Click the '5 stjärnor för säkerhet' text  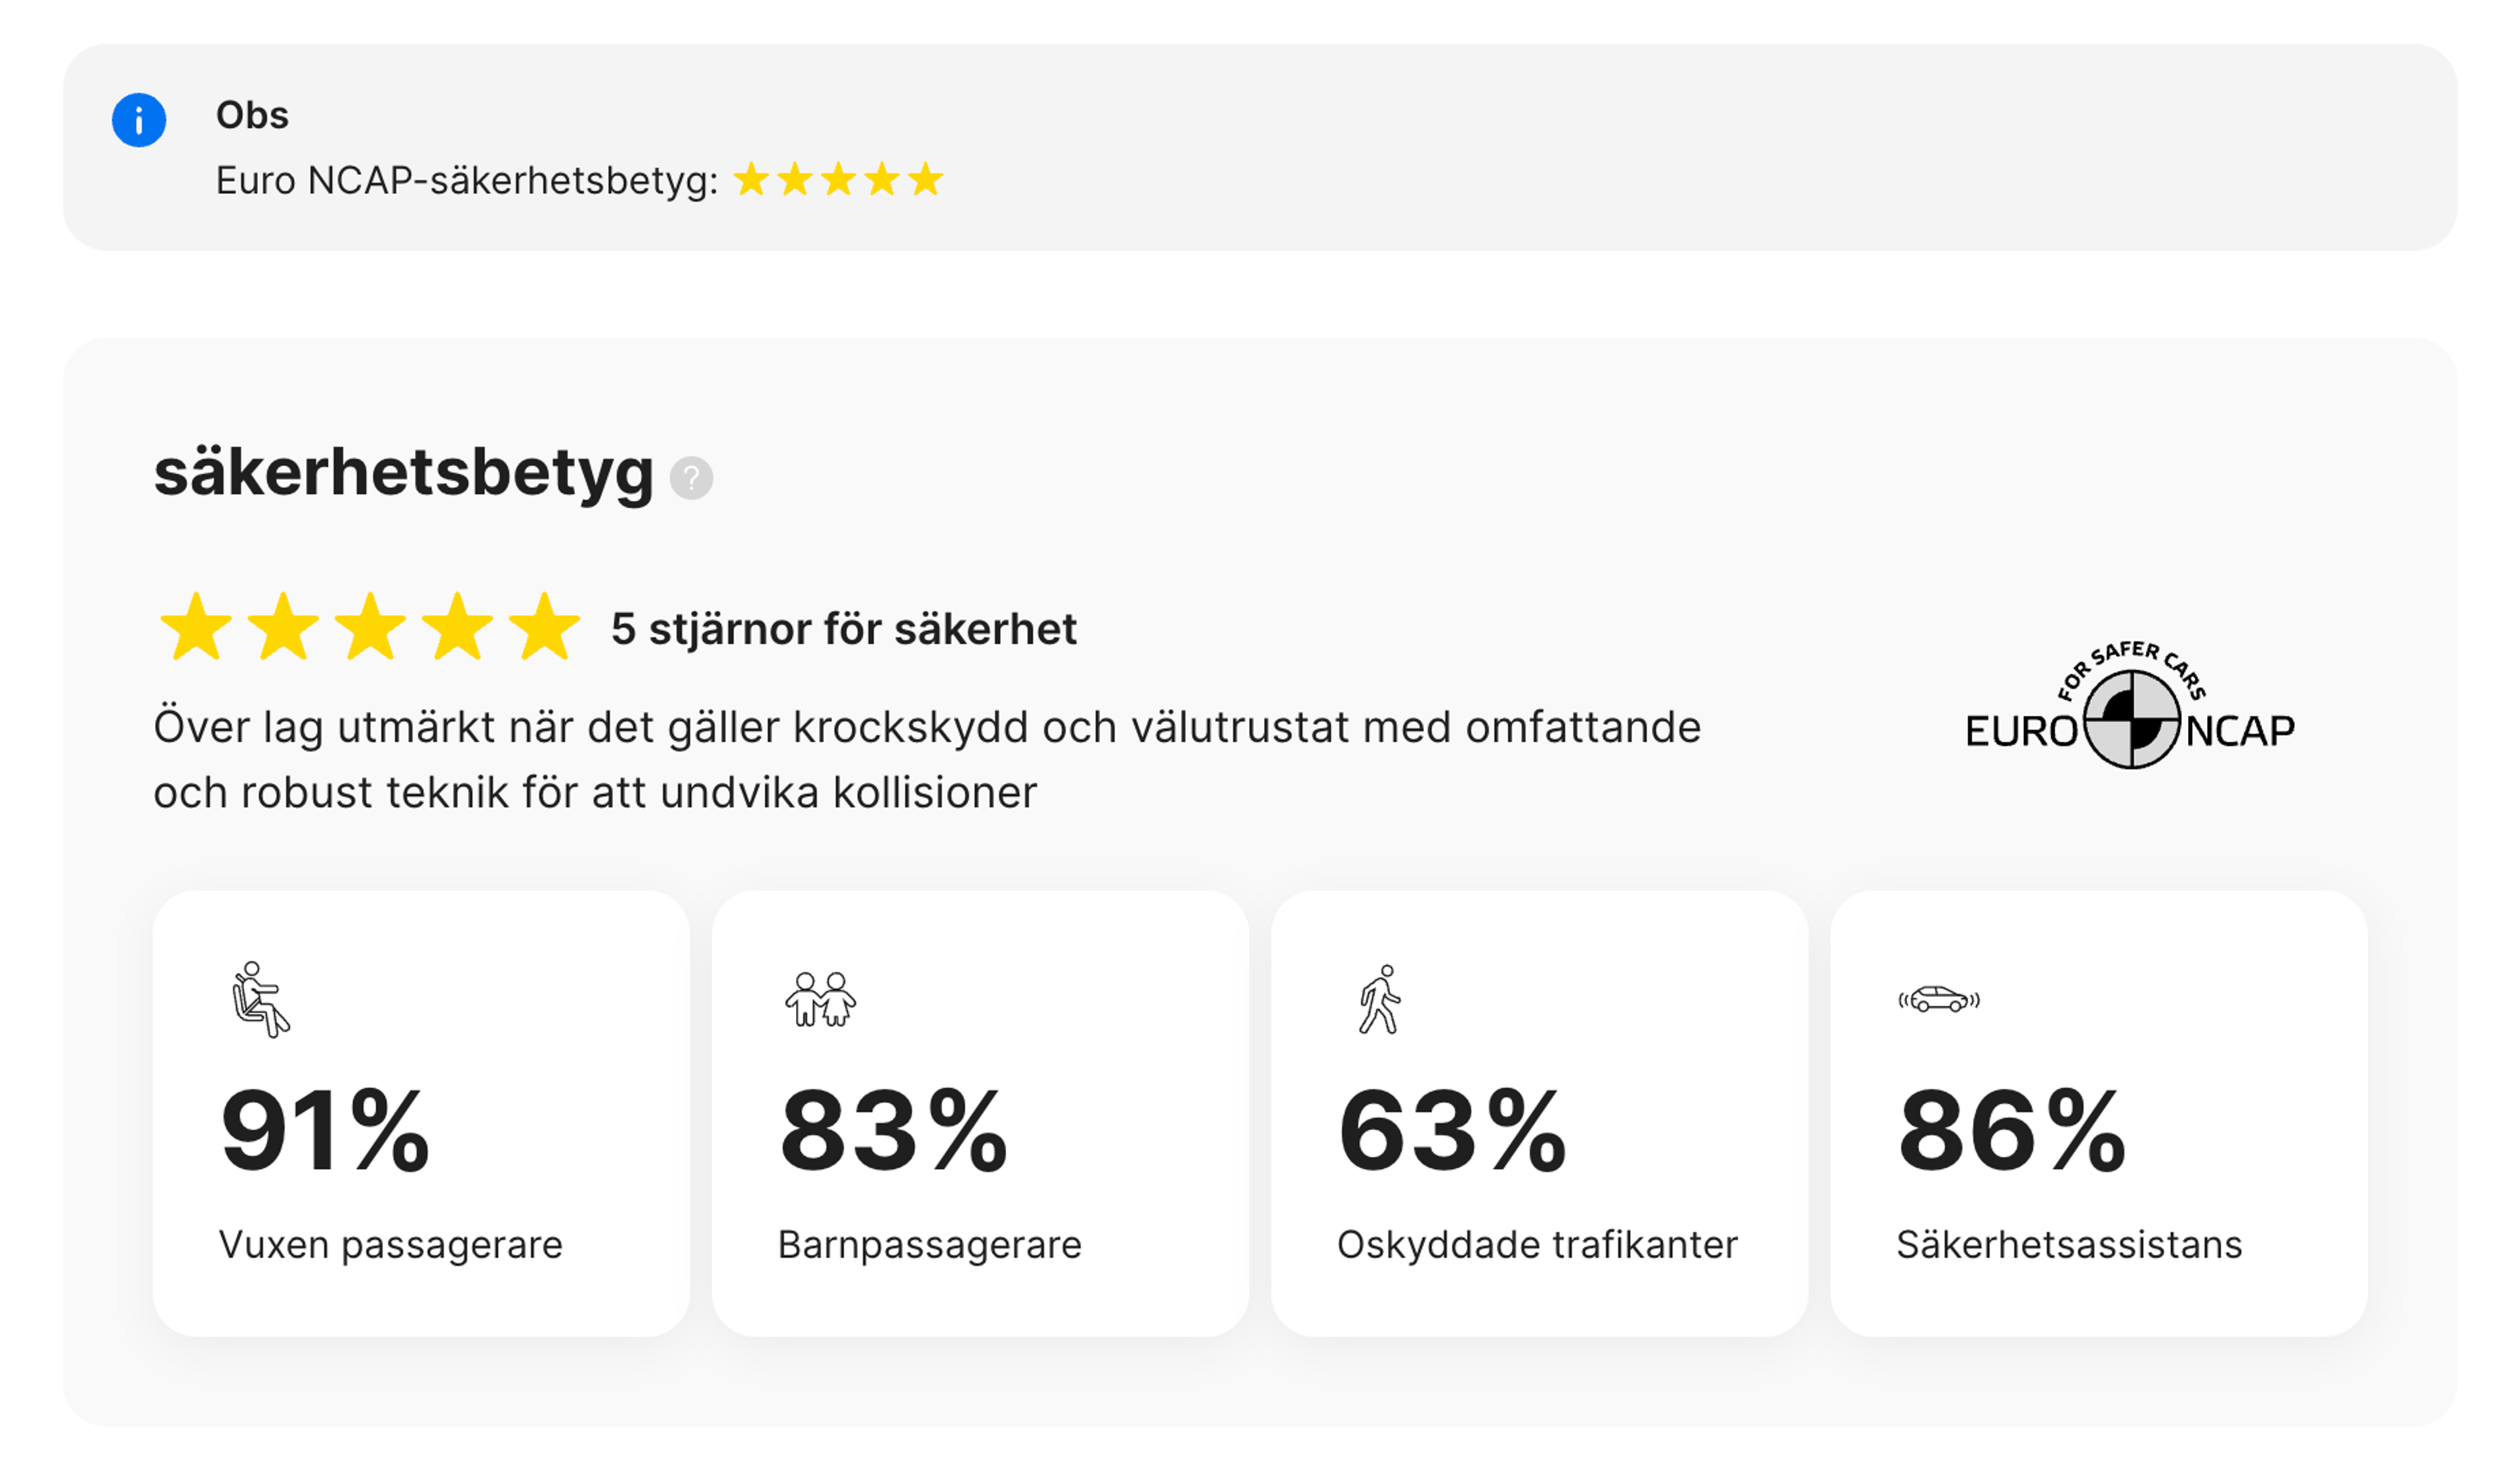pos(844,629)
